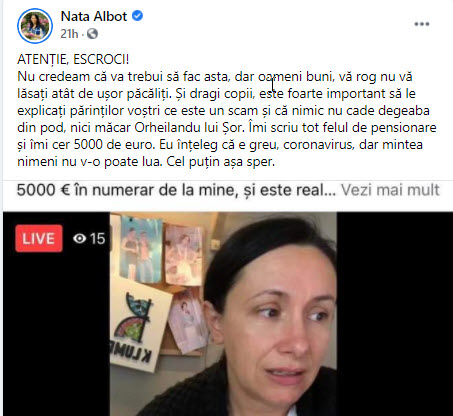453x416 pixels.
Task: Click the viewer count number 15
Action: tap(97, 239)
